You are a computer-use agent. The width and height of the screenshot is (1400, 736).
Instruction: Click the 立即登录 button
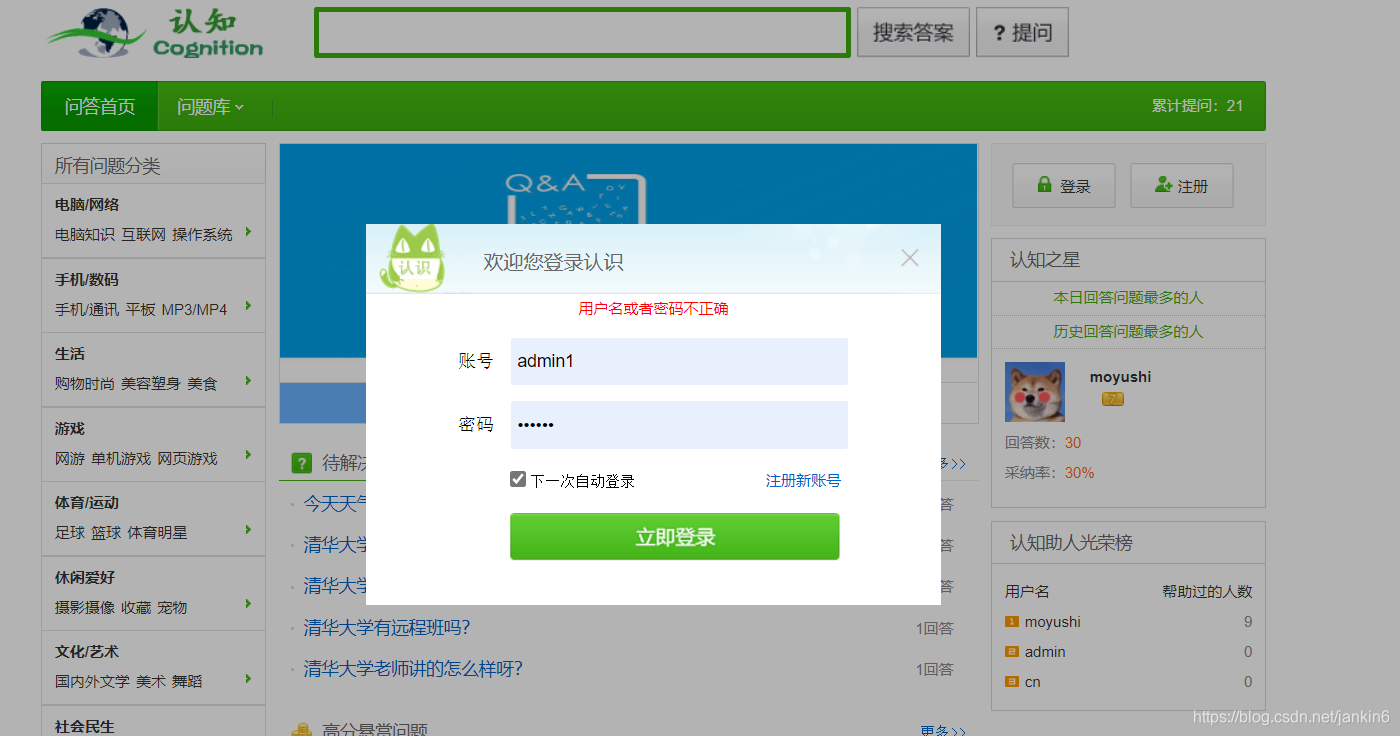coord(675,537)
